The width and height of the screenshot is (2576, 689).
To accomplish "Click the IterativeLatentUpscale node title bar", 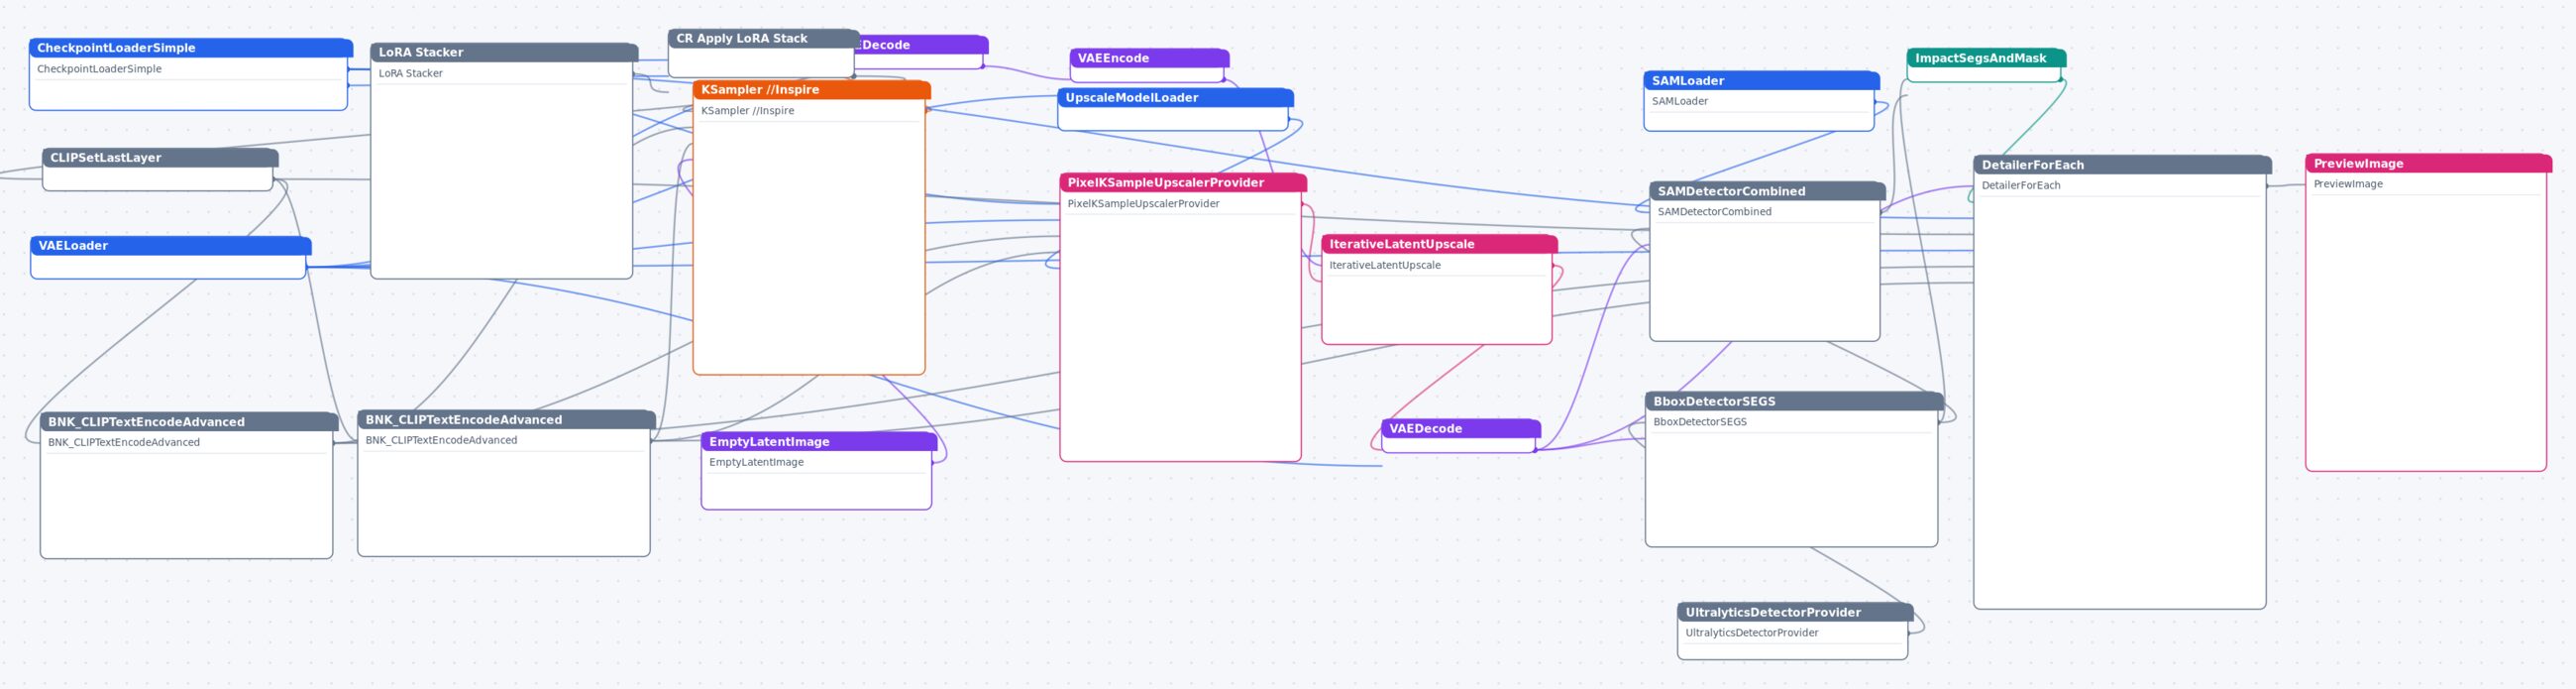I will pyautogui.click(x=1439, y=244).
